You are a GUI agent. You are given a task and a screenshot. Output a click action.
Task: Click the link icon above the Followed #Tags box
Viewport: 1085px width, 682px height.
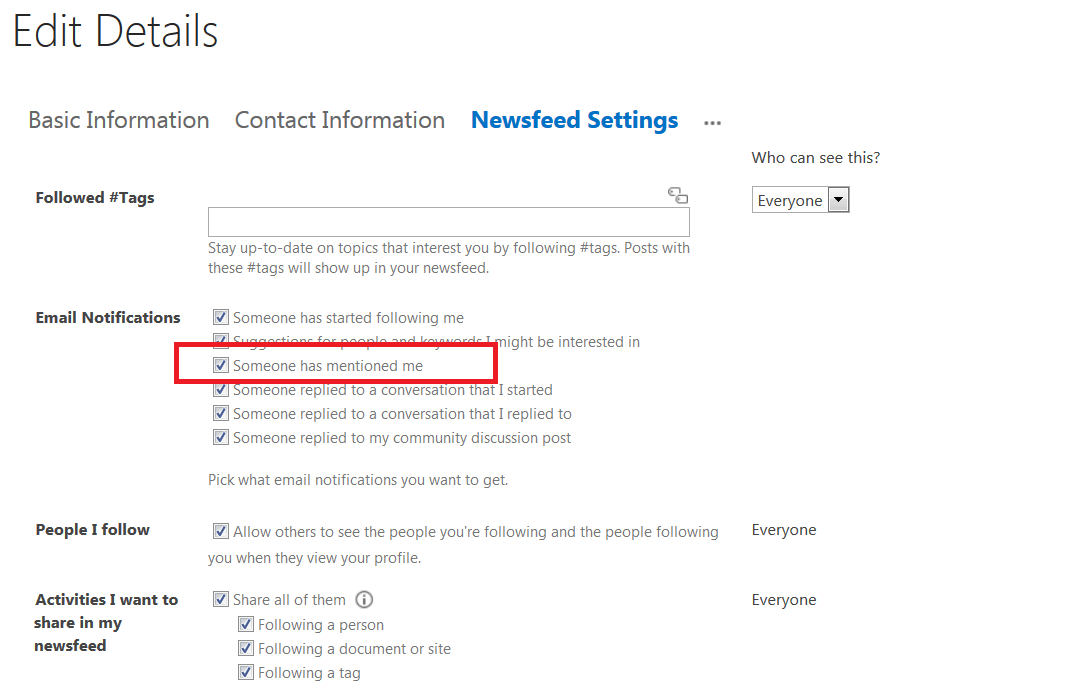[x=678, y=195]
